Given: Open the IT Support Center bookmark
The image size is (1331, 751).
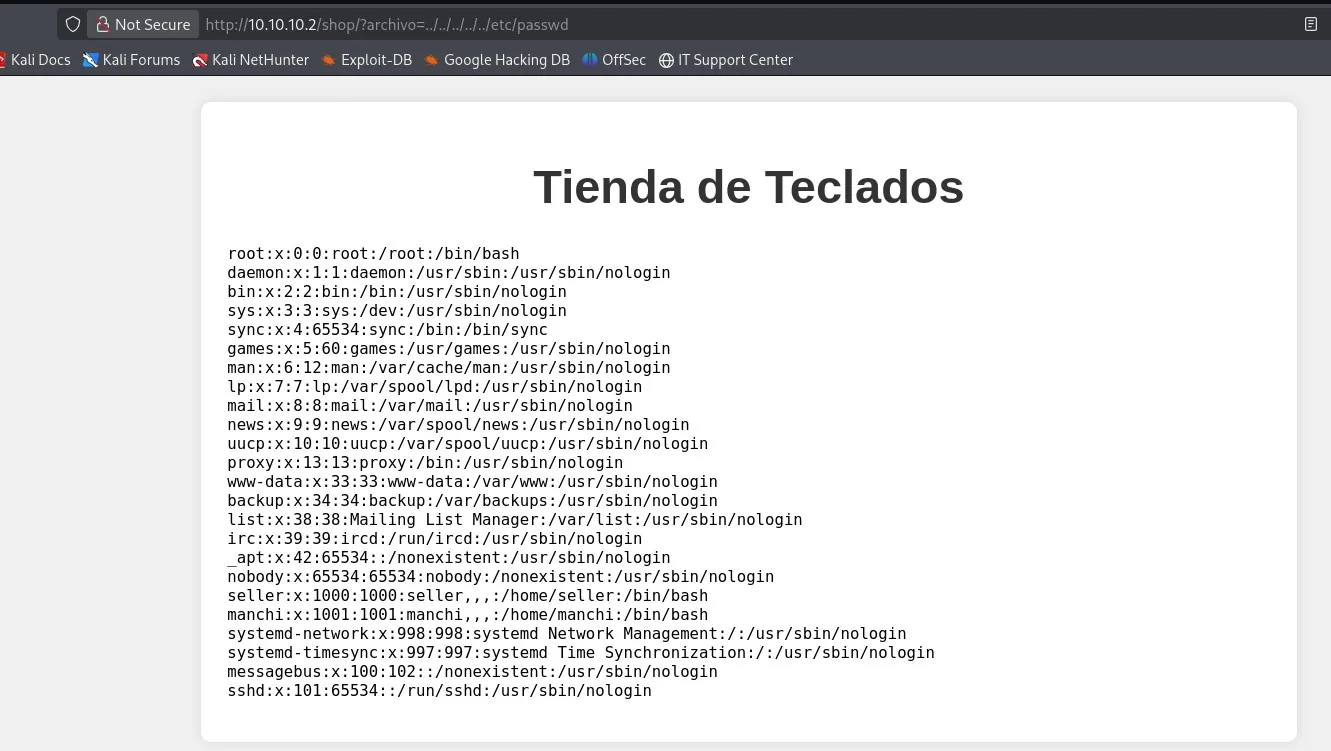Looking at the screenshot, I should pos(726,60).
